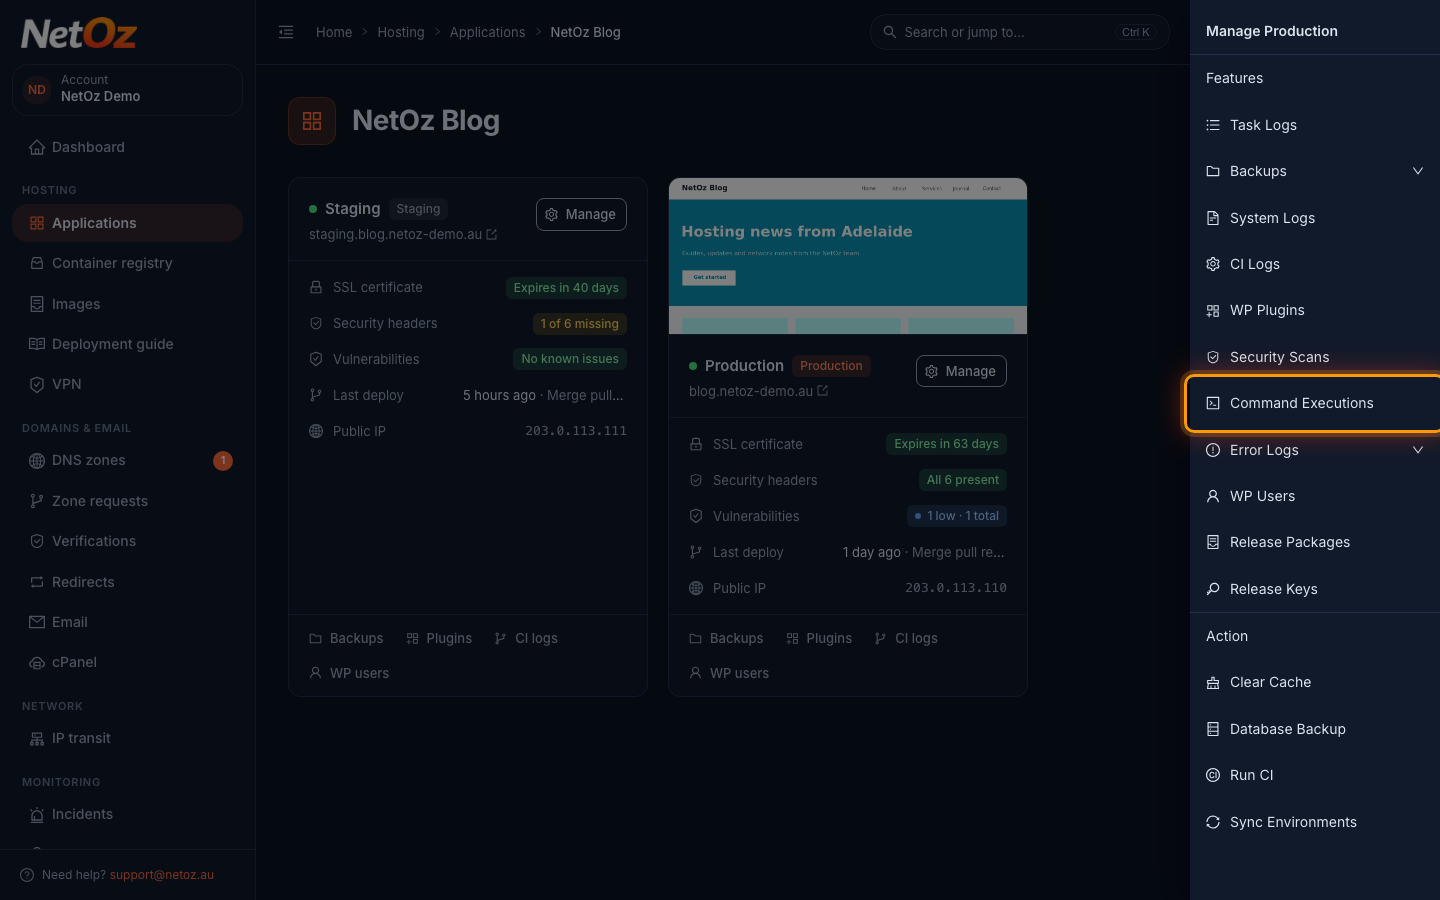Open System Logs feature
Screen dimensions: 1440x900
(1315, 218)
